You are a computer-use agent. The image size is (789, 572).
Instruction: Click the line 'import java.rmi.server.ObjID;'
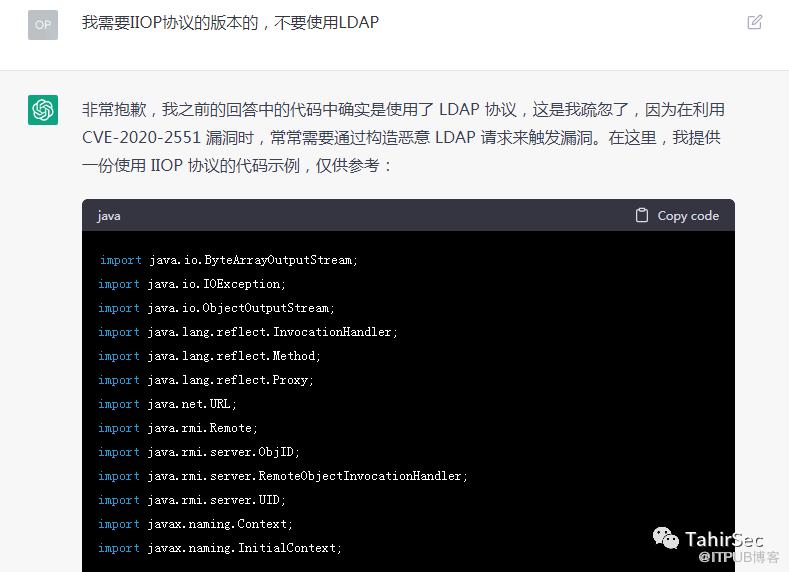[x=199, y=452]
